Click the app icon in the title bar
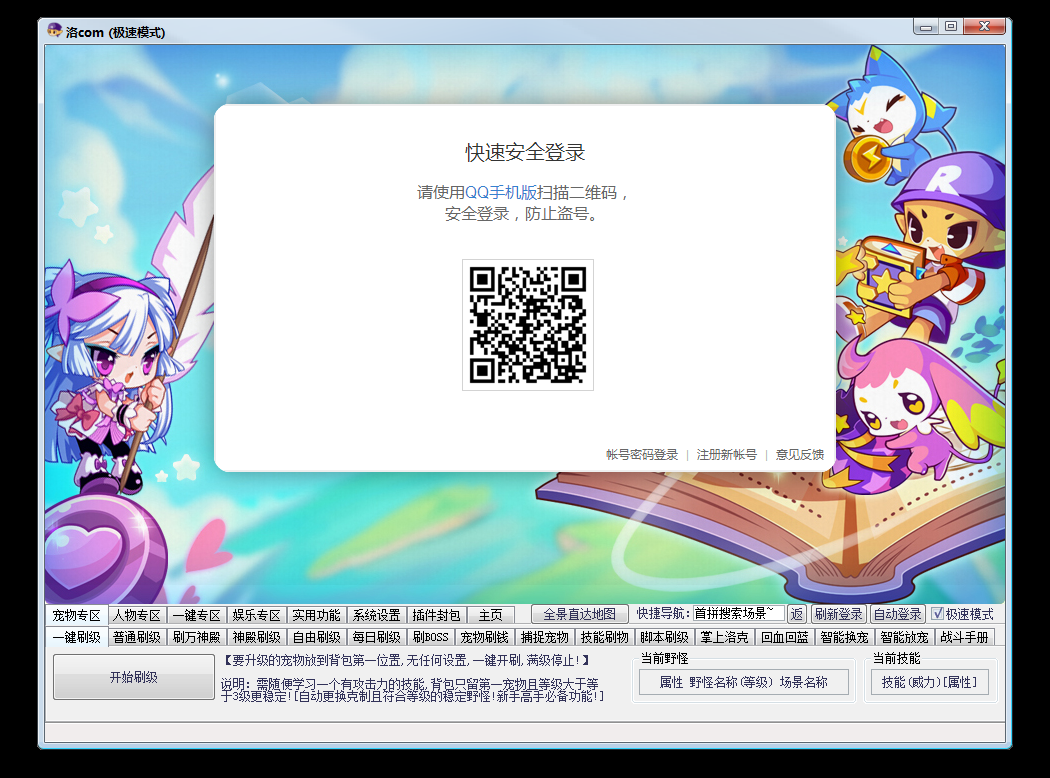The height and width of the screenshot is (778, 1050). (x=54, y=31)
